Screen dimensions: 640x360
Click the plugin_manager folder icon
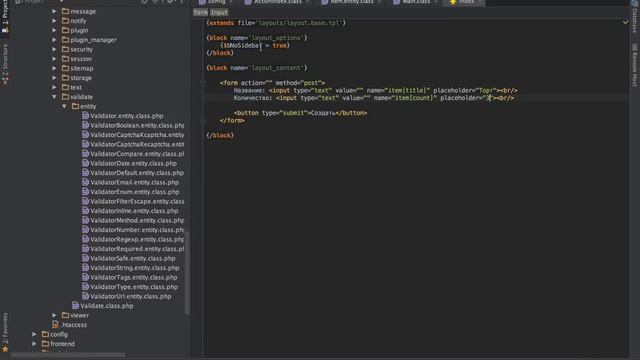[65, 40]
